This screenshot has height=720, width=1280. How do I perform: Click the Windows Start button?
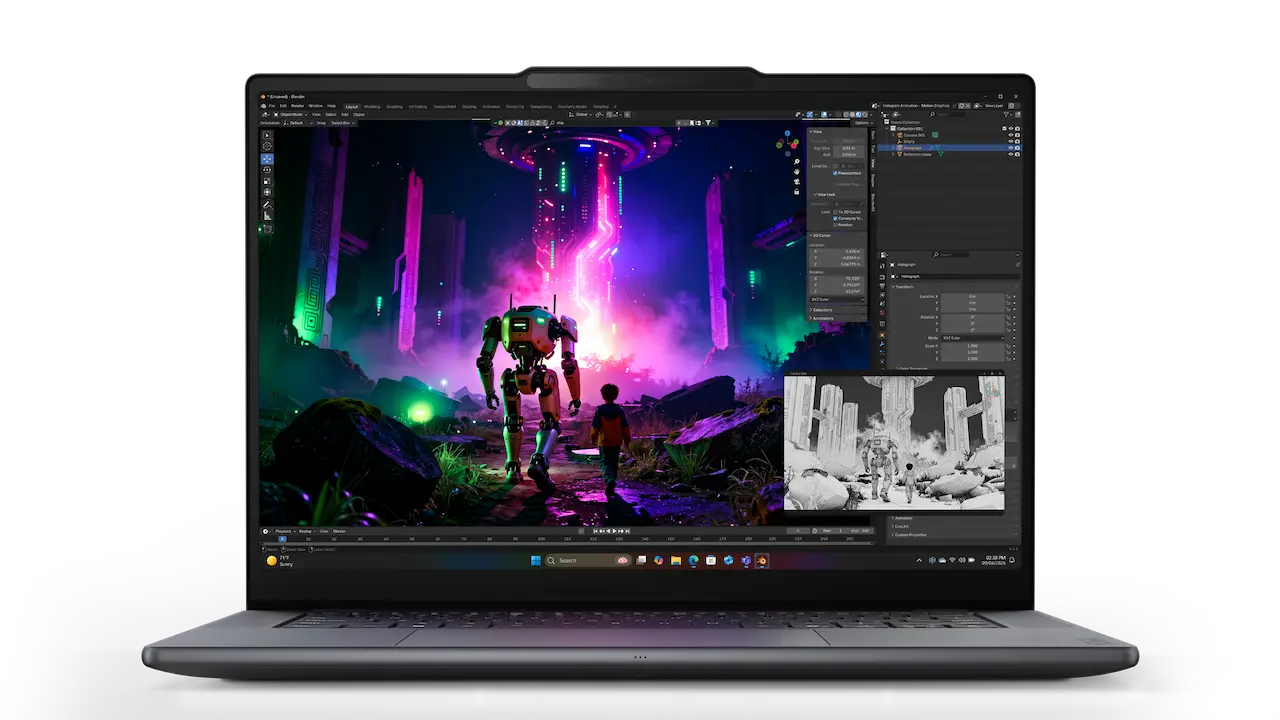tap(536, 560)
